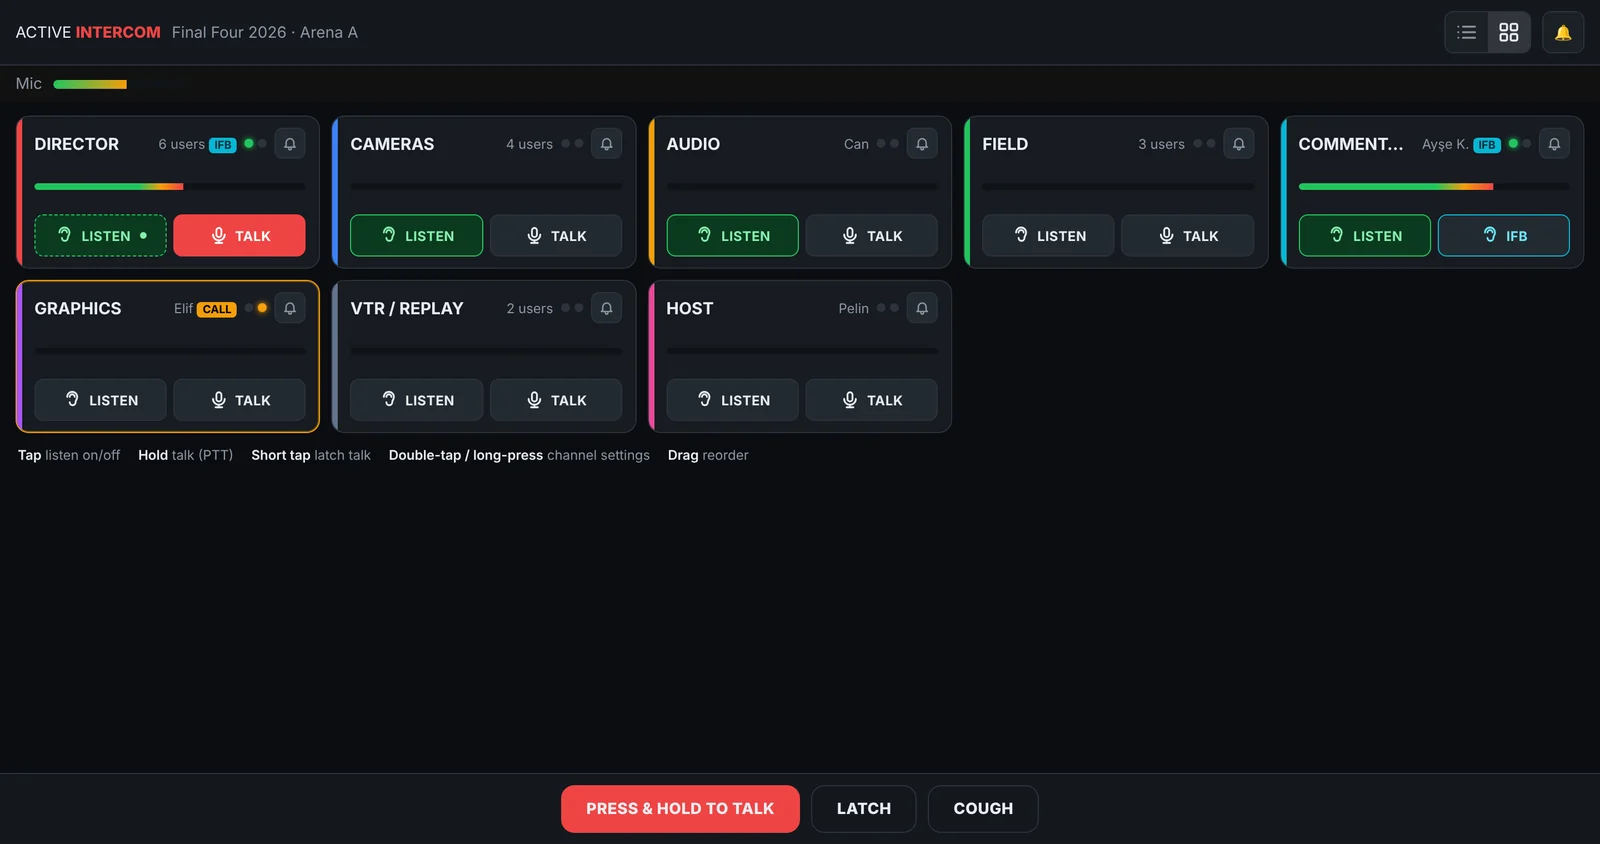Enable LISTEN on the FIELD channel
Viewport: 1600px width, 844px height.
point(1048,236)
